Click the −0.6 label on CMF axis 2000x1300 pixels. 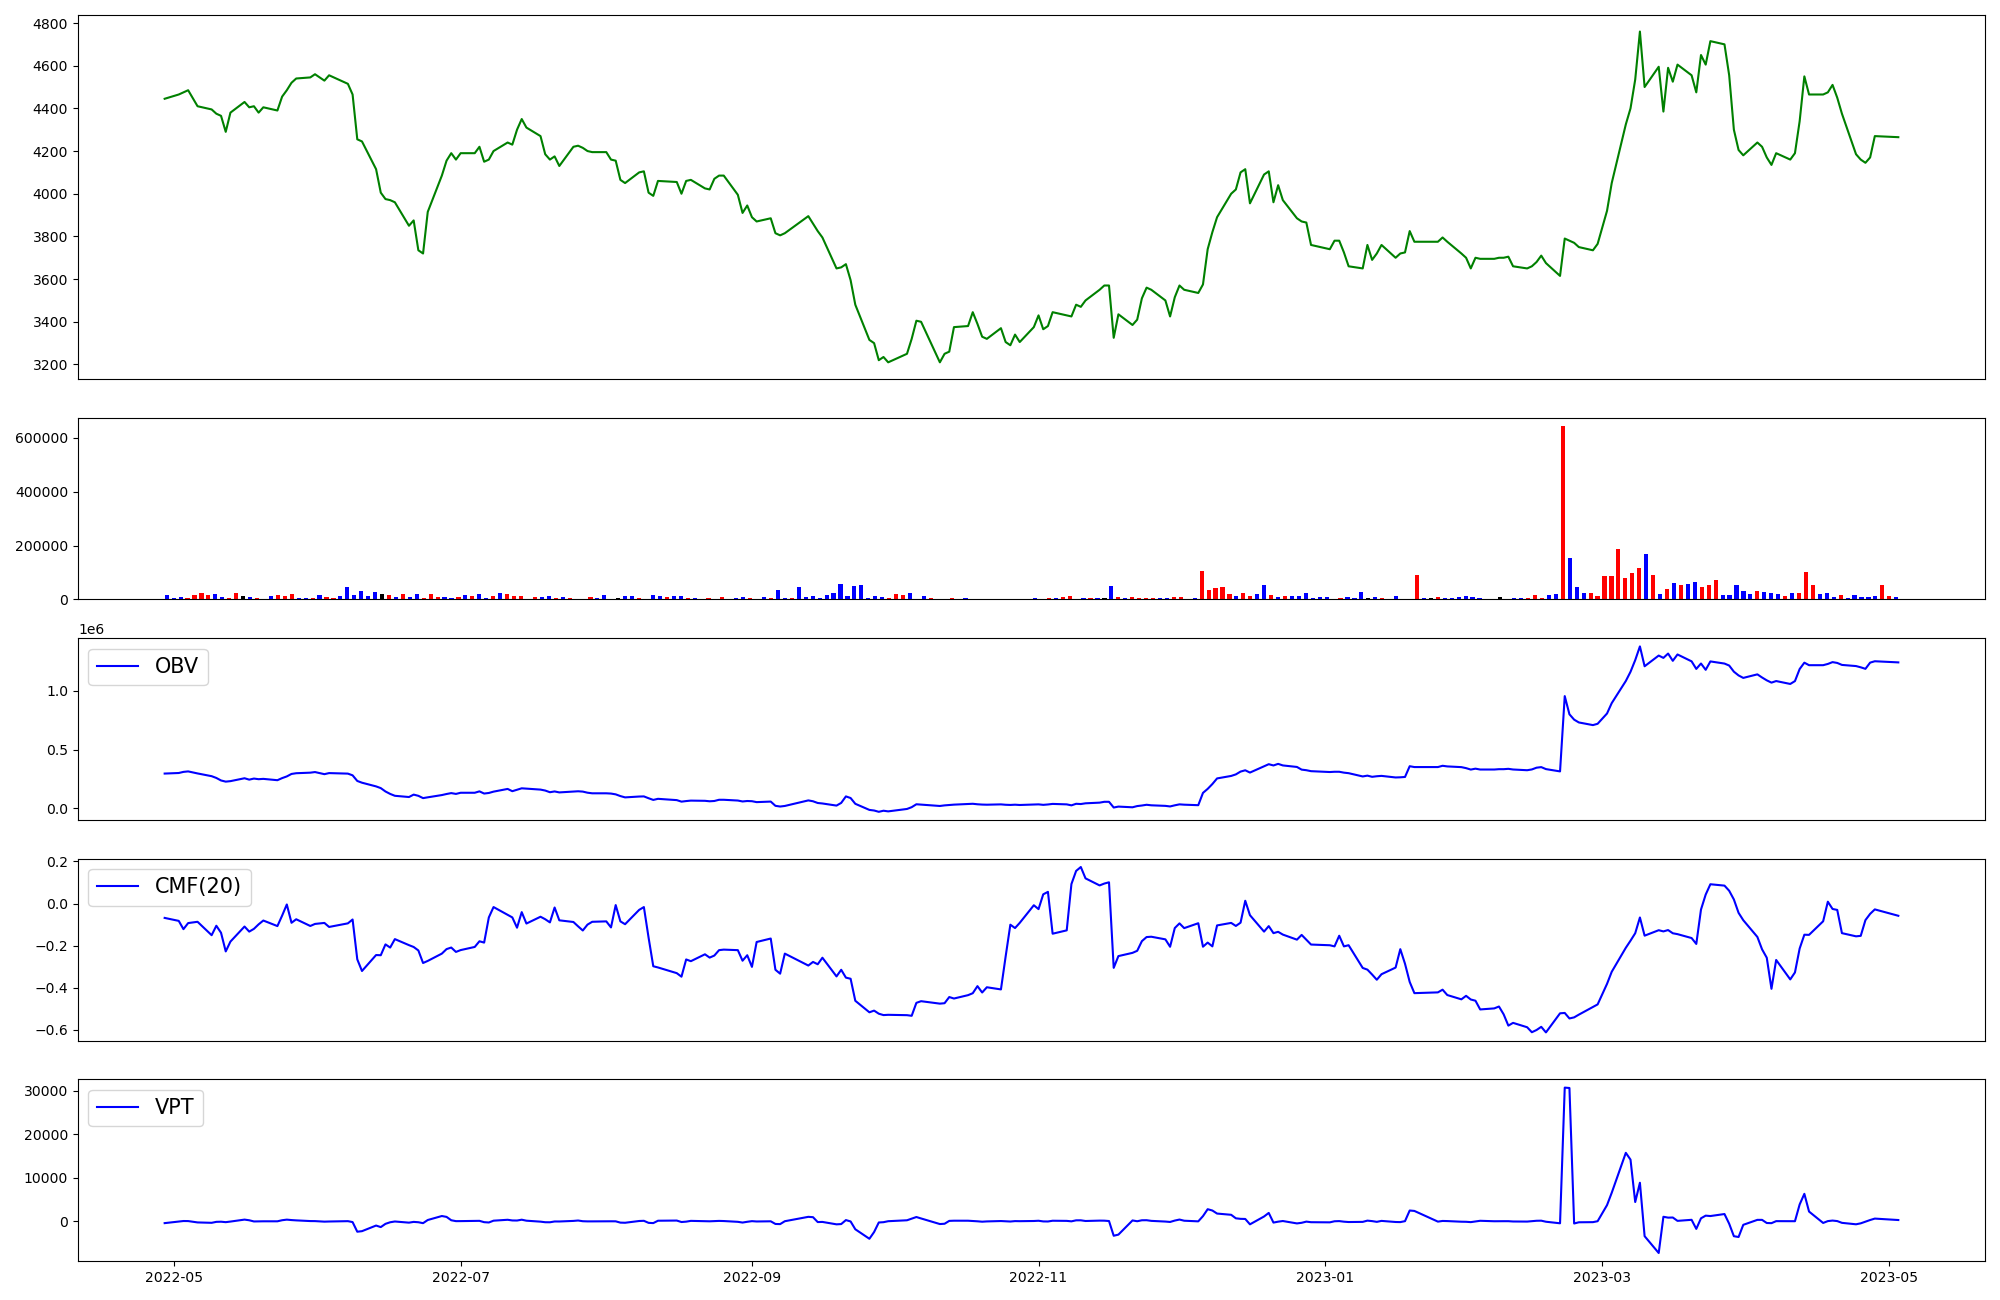point(53,1031)
